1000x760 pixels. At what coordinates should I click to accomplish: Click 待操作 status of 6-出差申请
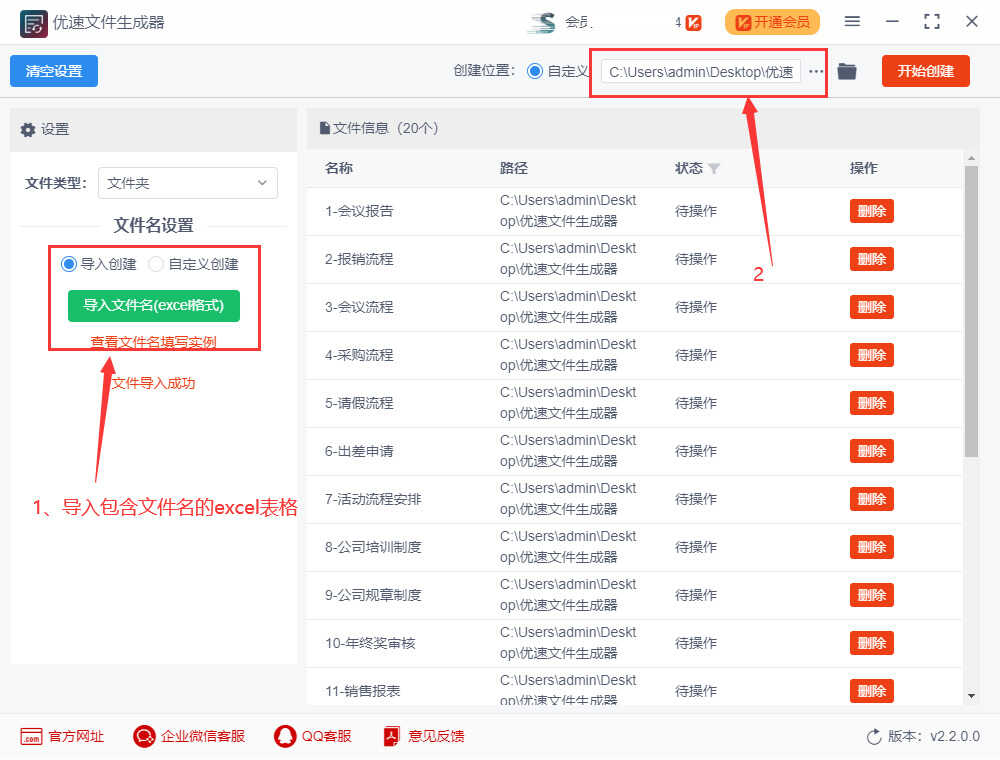(696, 451)
